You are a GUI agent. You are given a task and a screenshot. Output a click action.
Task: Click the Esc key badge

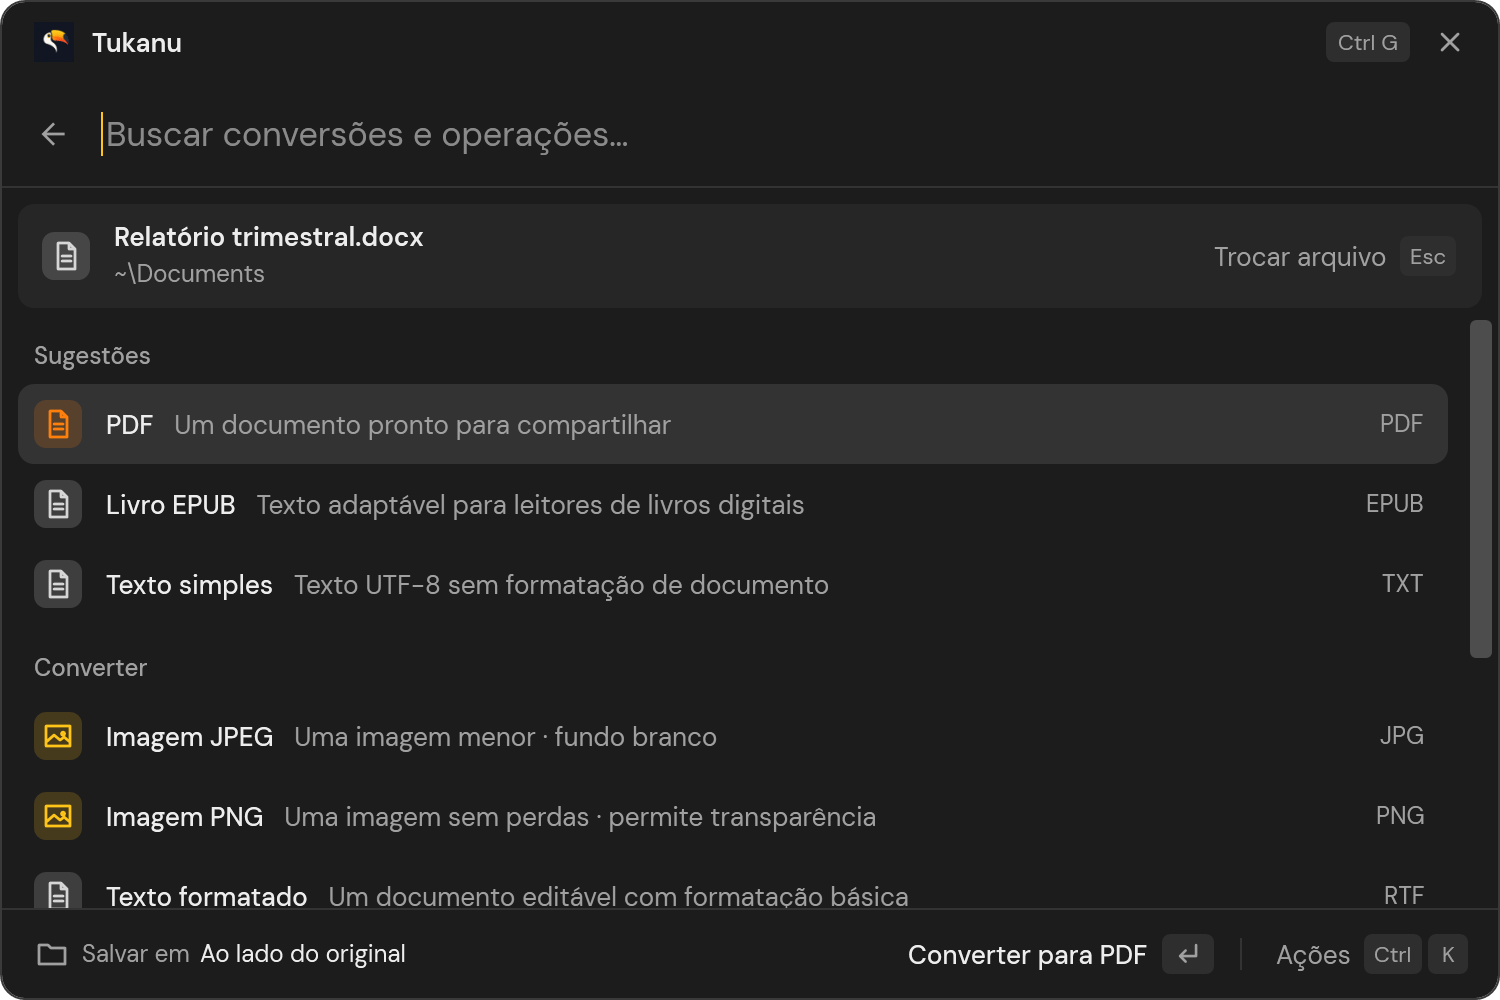tap(1428, 256)
